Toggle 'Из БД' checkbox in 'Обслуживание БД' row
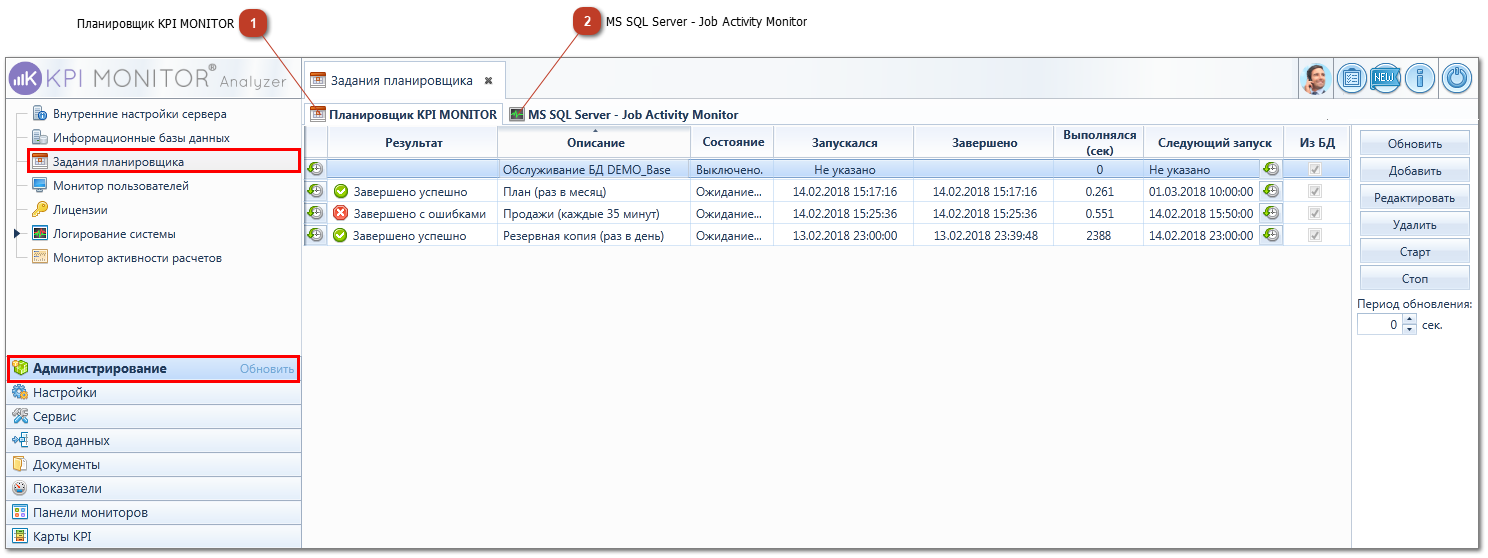1488x558 pixels. (1316, 170)
